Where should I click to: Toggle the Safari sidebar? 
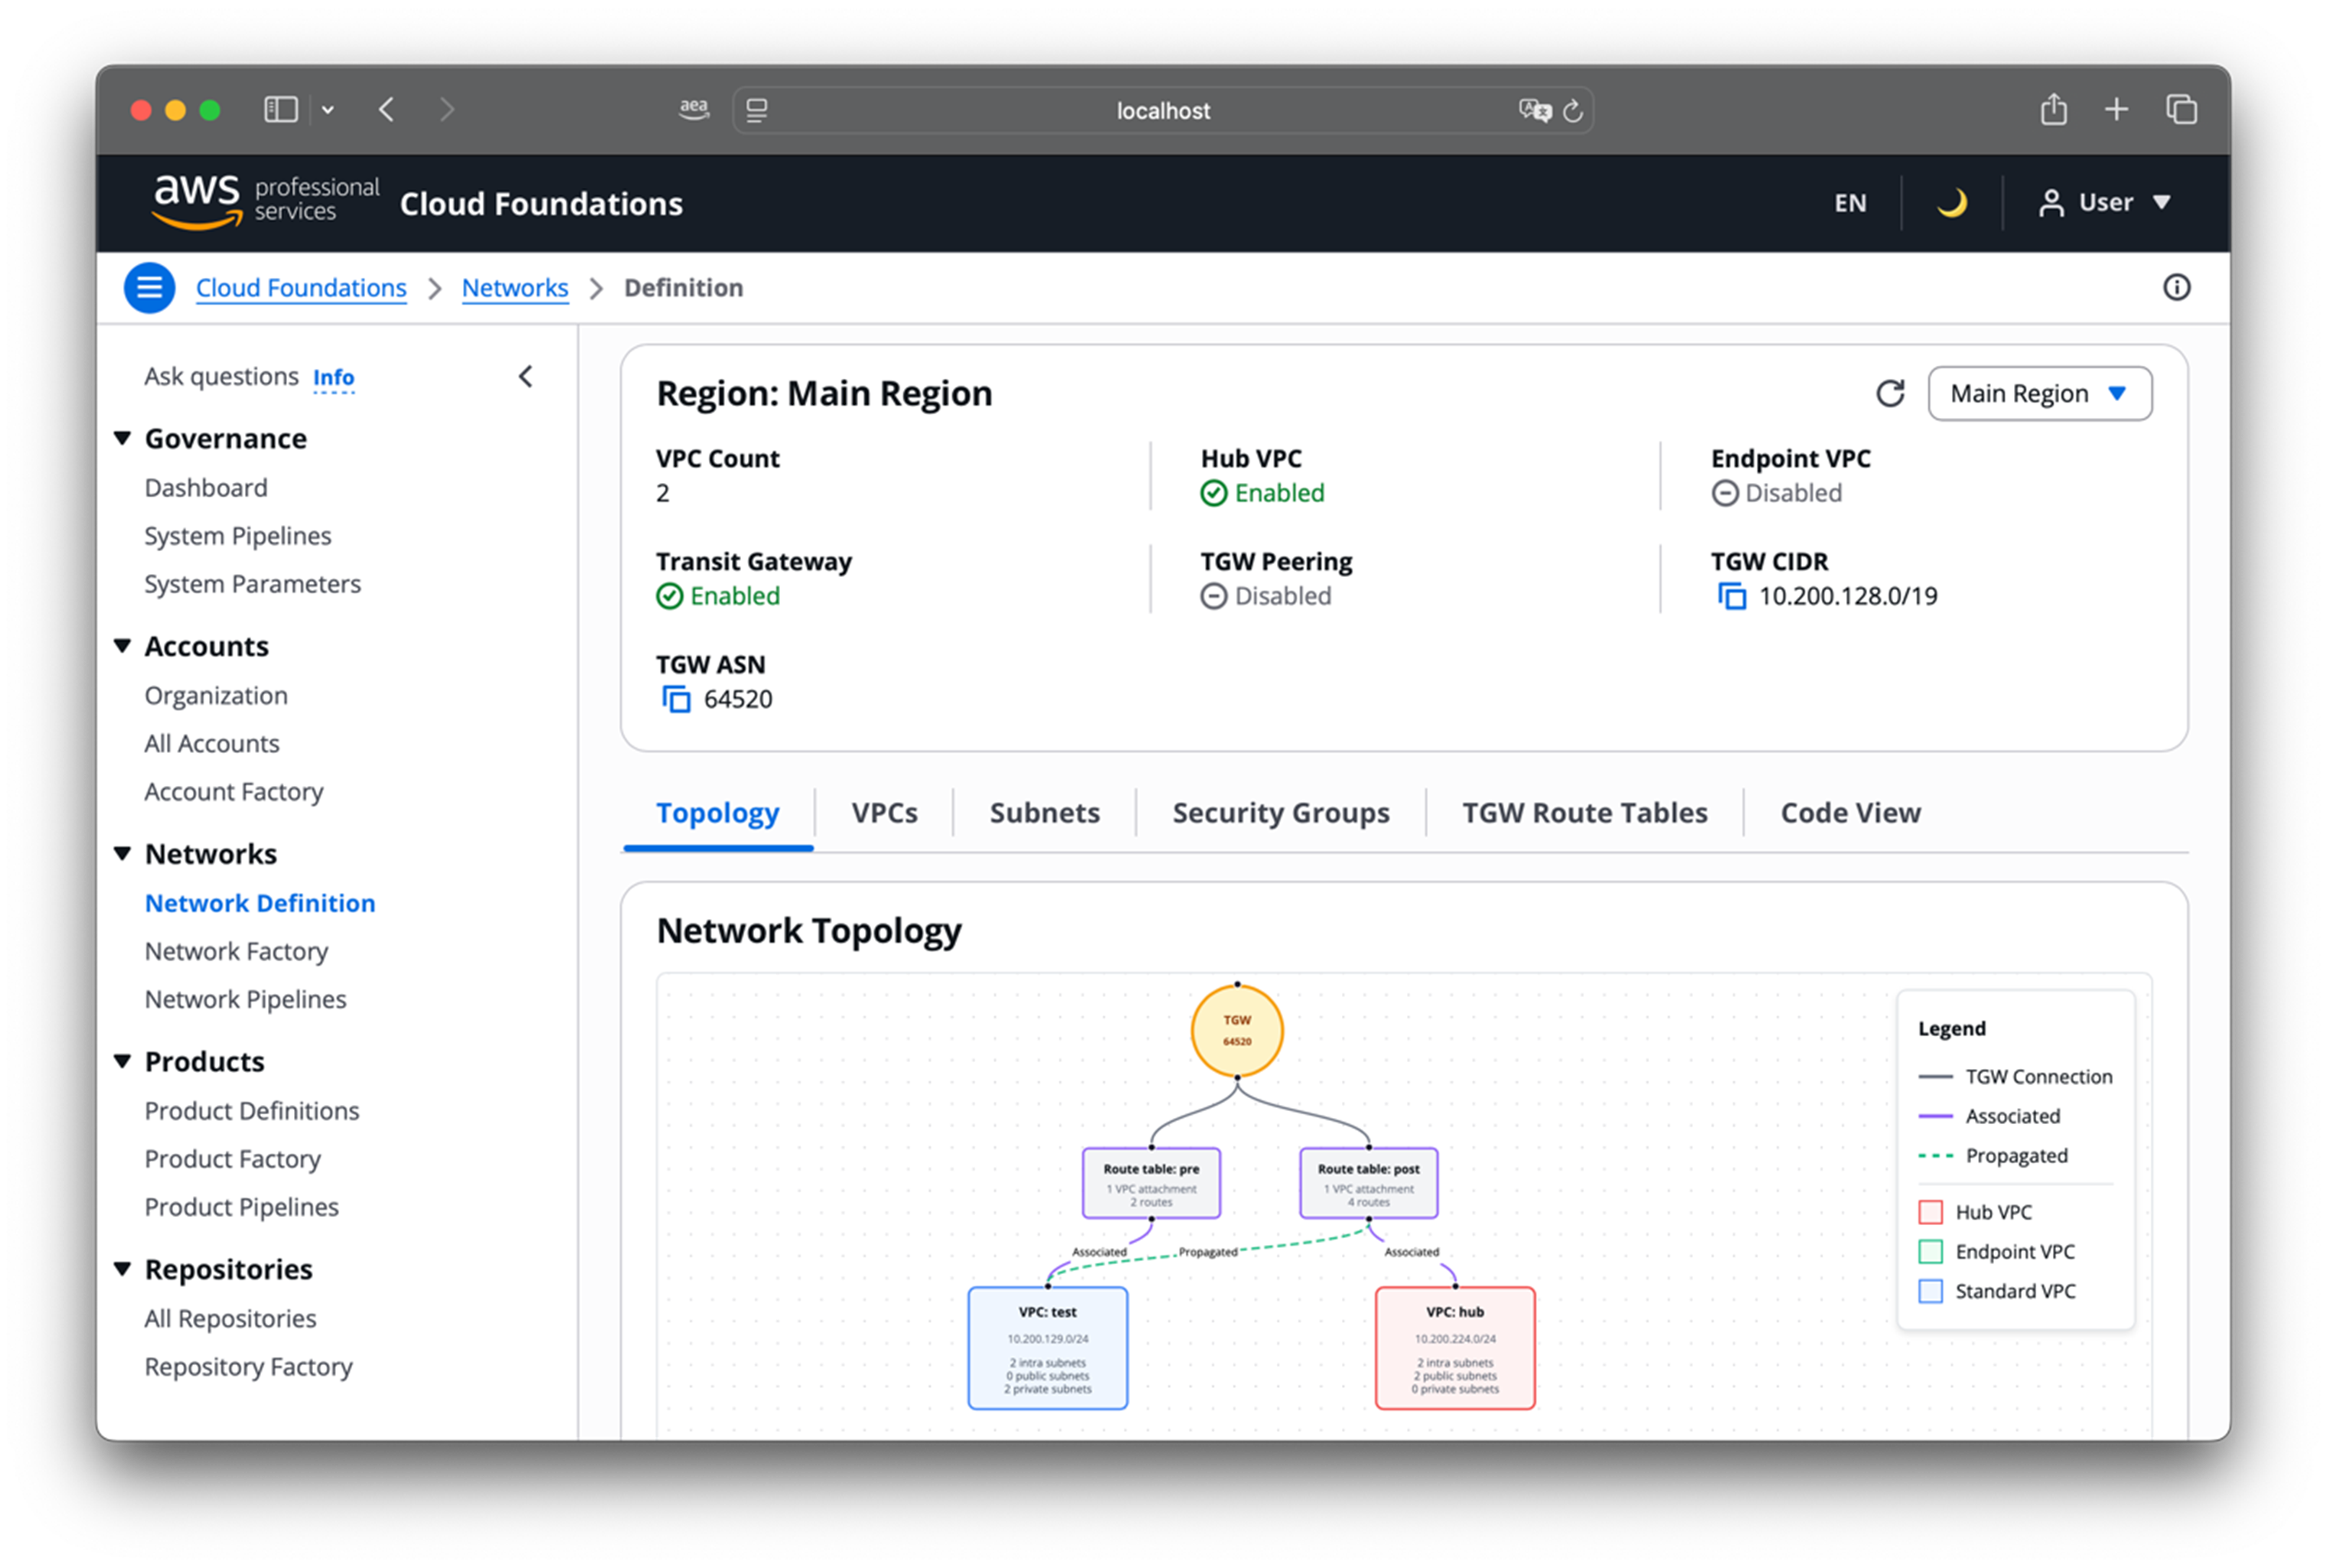(280, 109)
